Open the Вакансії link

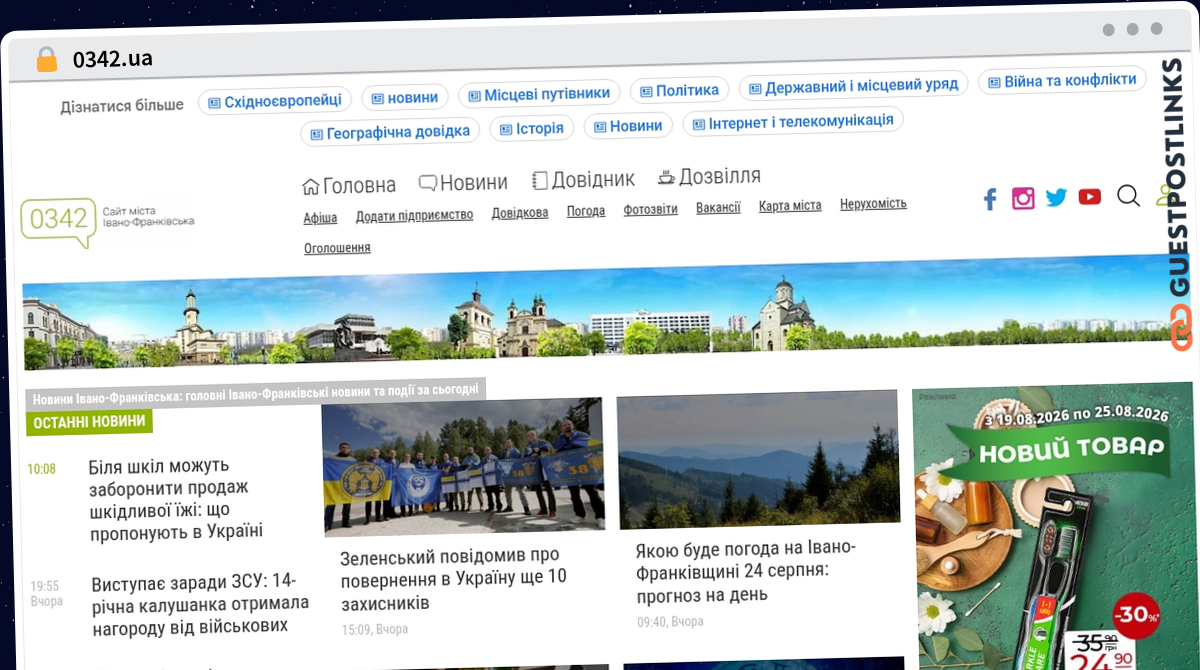coord(718,207)
